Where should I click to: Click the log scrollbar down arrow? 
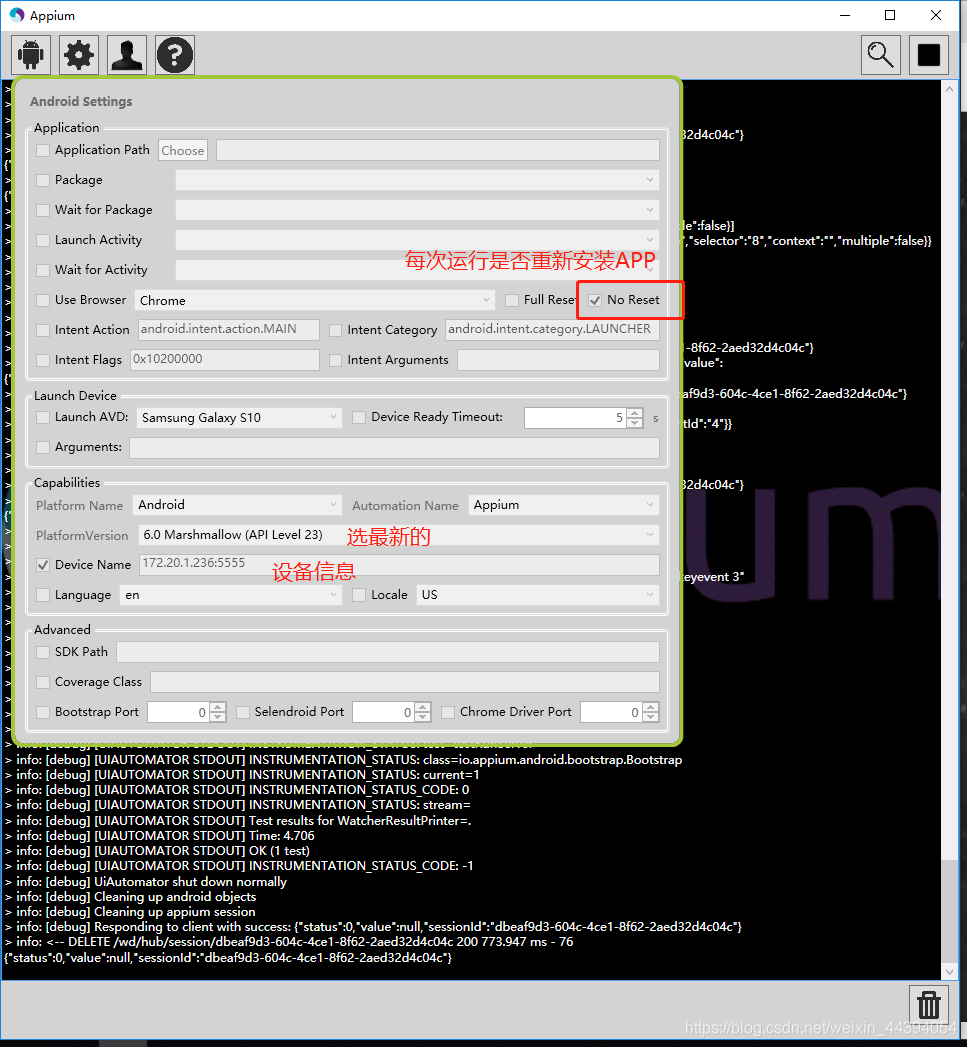coord(950,972)
